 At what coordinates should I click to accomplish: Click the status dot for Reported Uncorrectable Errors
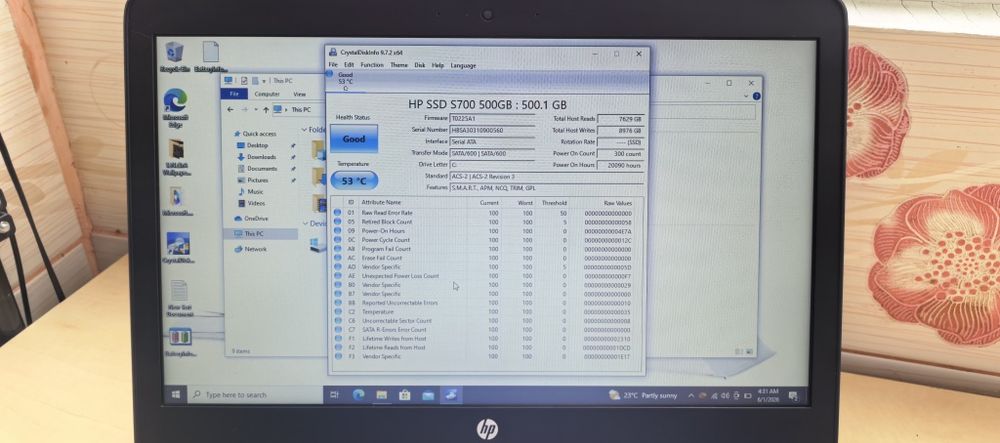pyautogui.click(x=337, y=303)
